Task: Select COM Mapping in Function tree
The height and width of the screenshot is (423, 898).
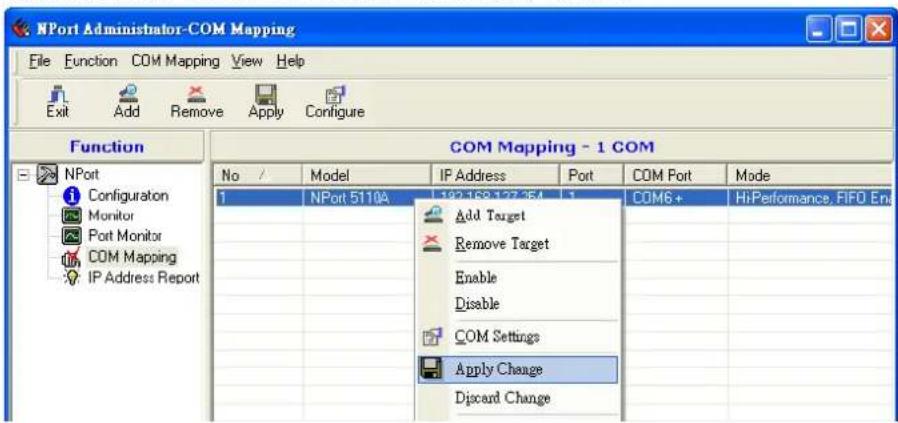Action: click(132, 257)
